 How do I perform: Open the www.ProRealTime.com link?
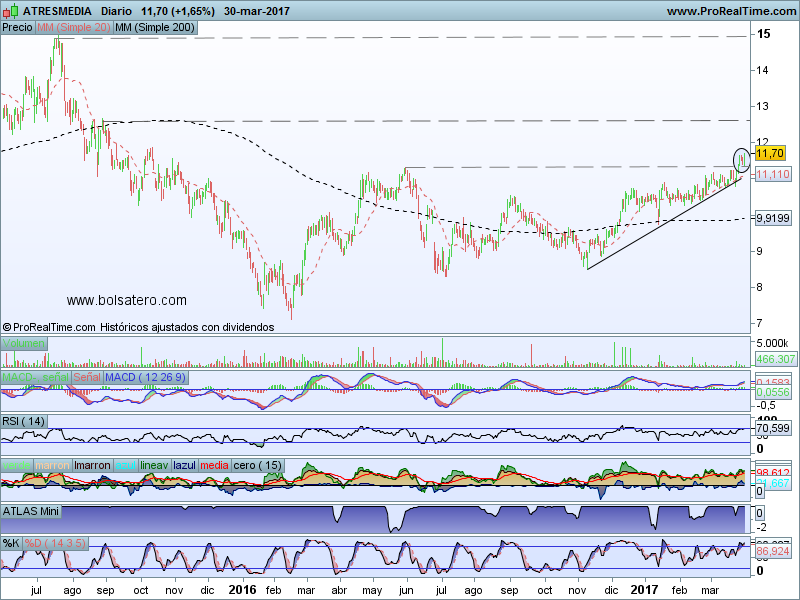coord(729,11)
